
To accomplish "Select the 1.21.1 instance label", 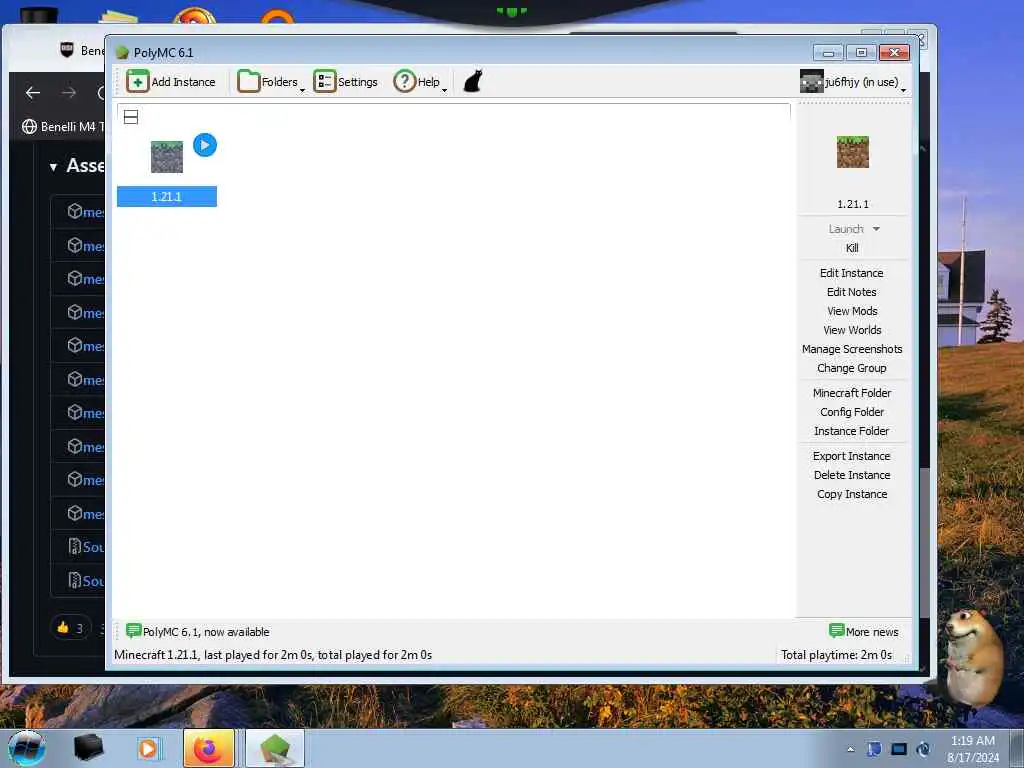I will [167, 197].
